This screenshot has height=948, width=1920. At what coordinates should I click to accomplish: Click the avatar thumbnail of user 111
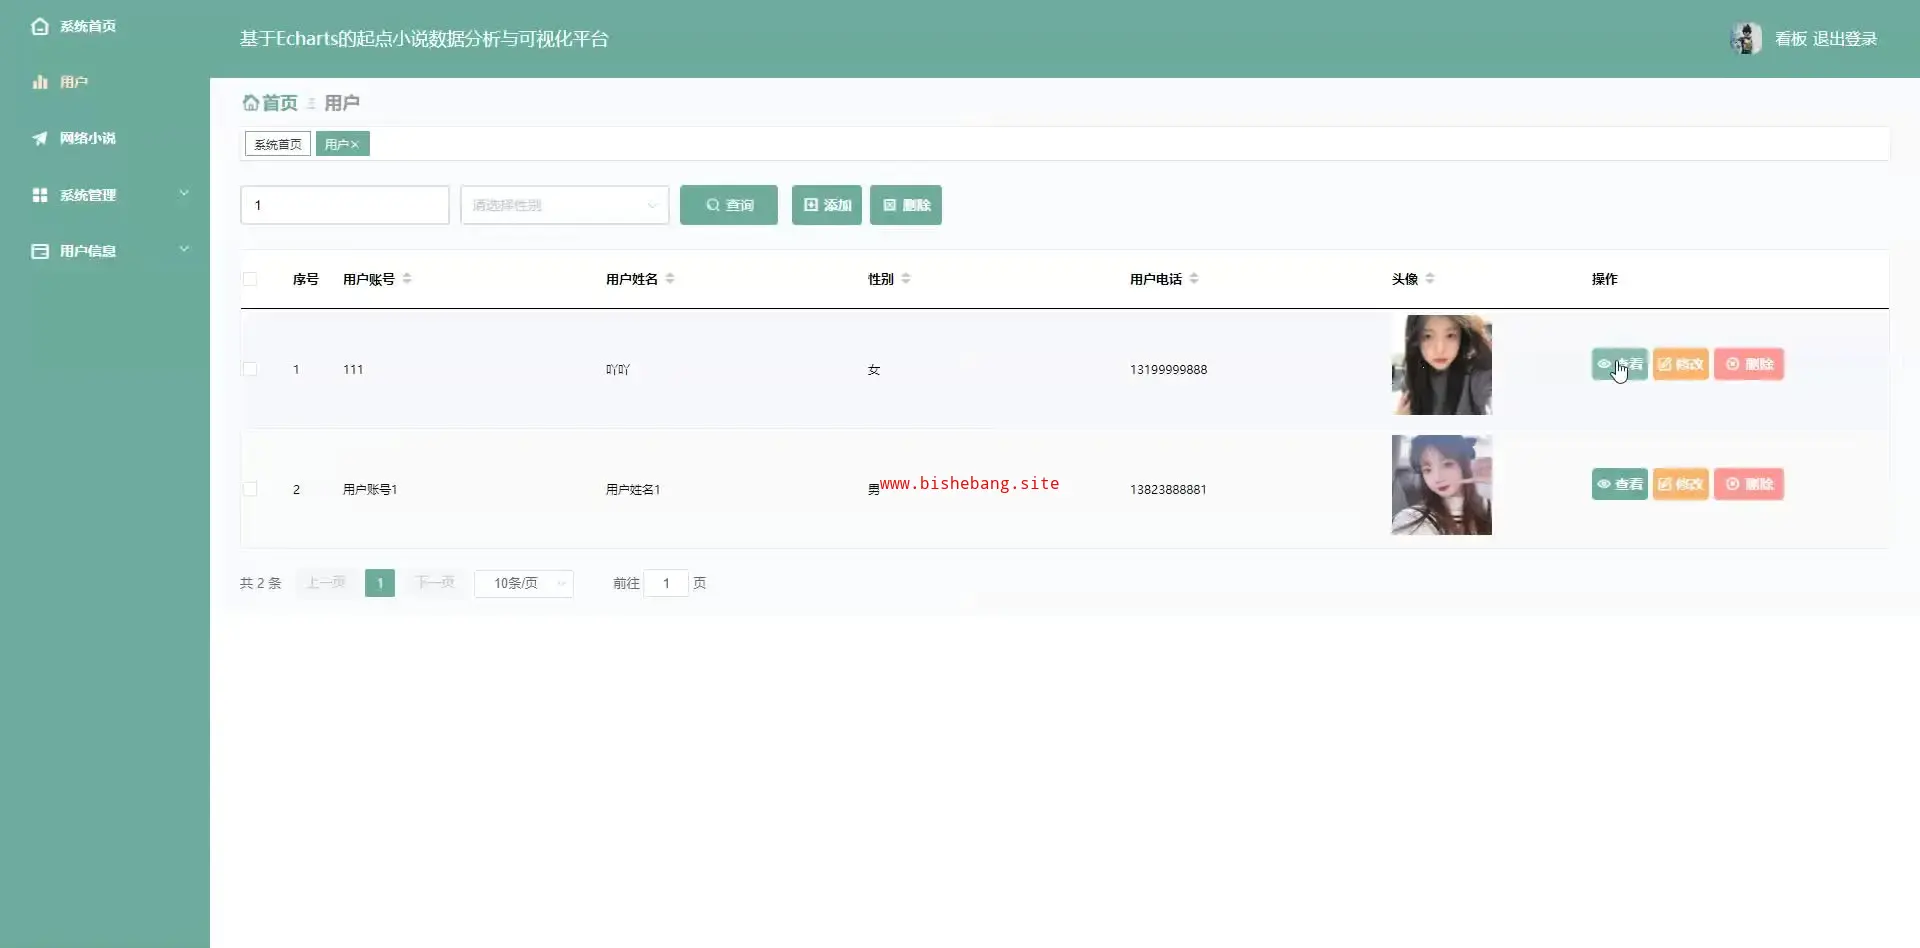coord(1442,365)
